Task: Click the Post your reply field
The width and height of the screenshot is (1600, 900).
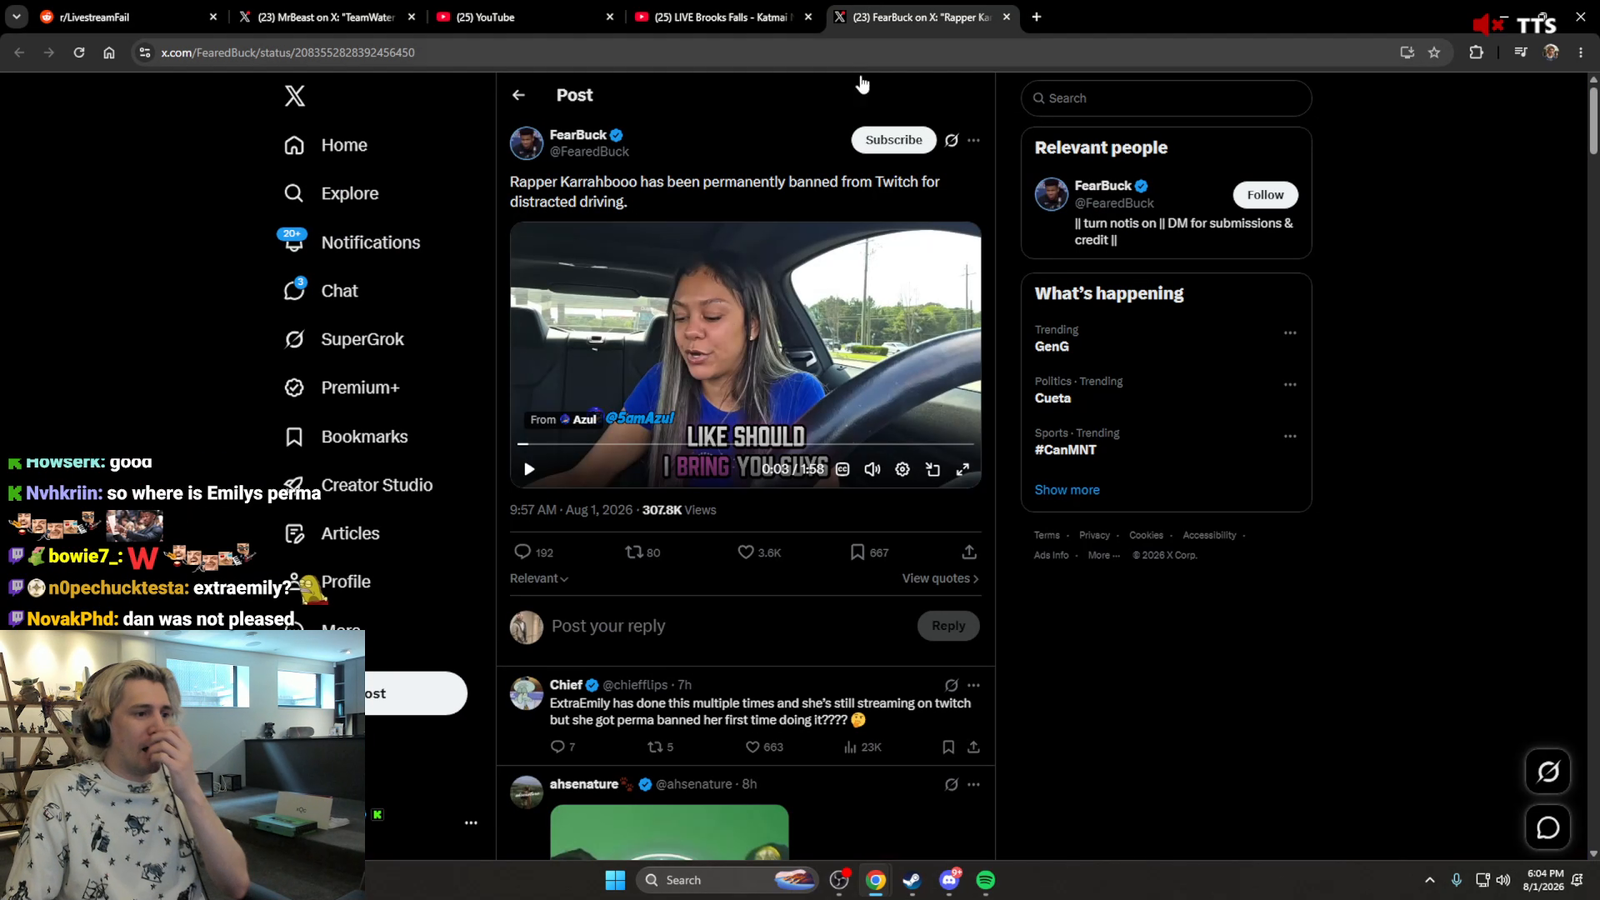Action: tap(728, 626)
